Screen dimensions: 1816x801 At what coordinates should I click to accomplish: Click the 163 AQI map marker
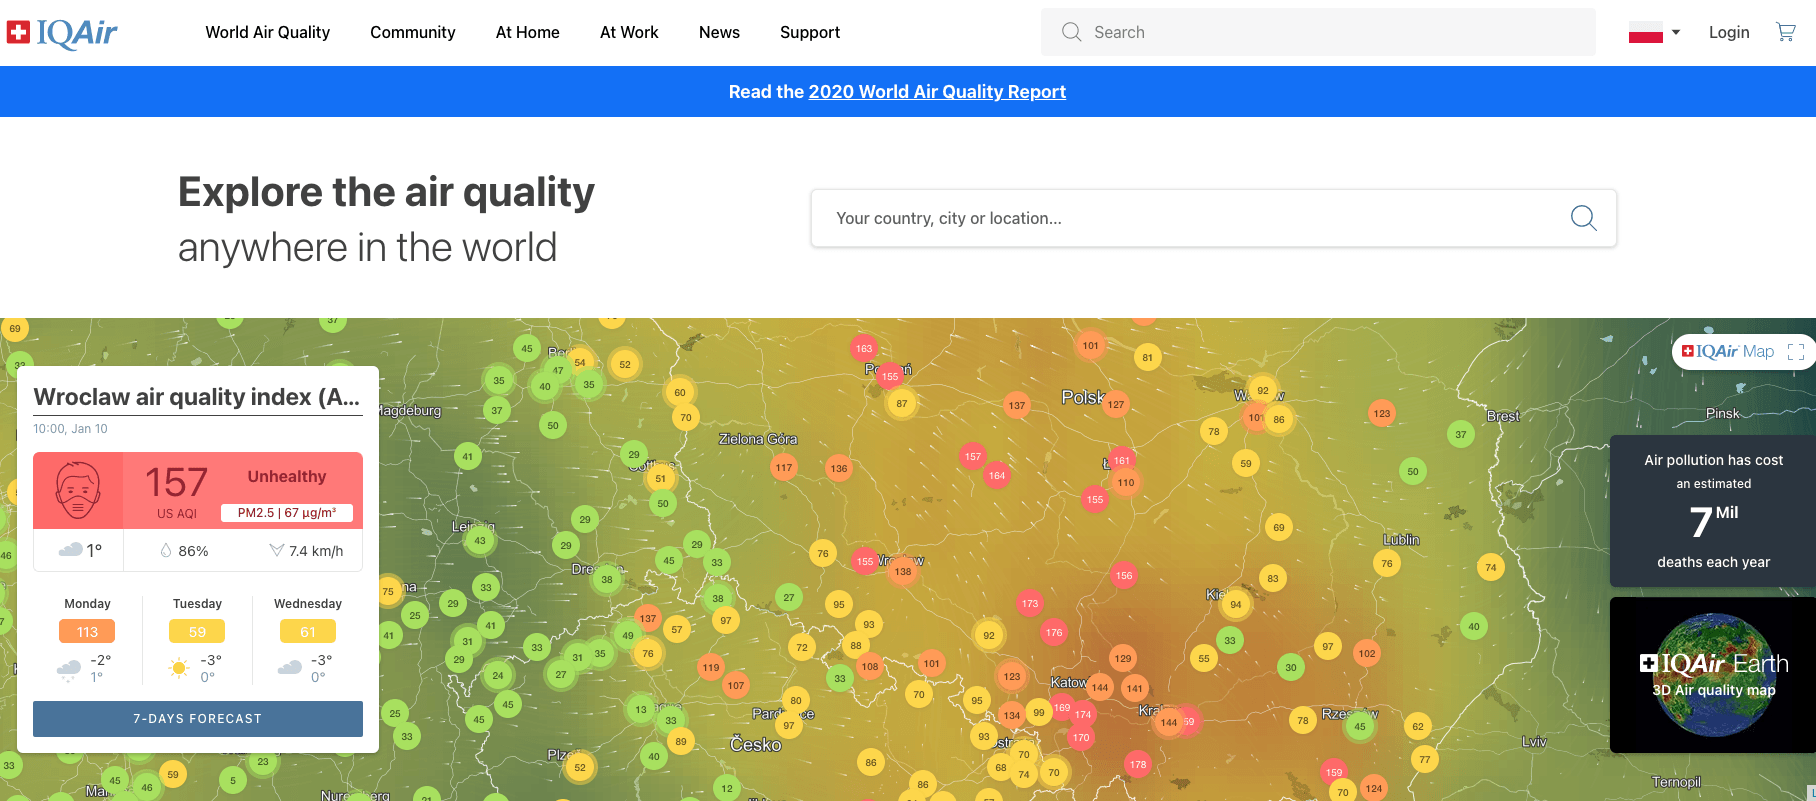tap(864, 348)
